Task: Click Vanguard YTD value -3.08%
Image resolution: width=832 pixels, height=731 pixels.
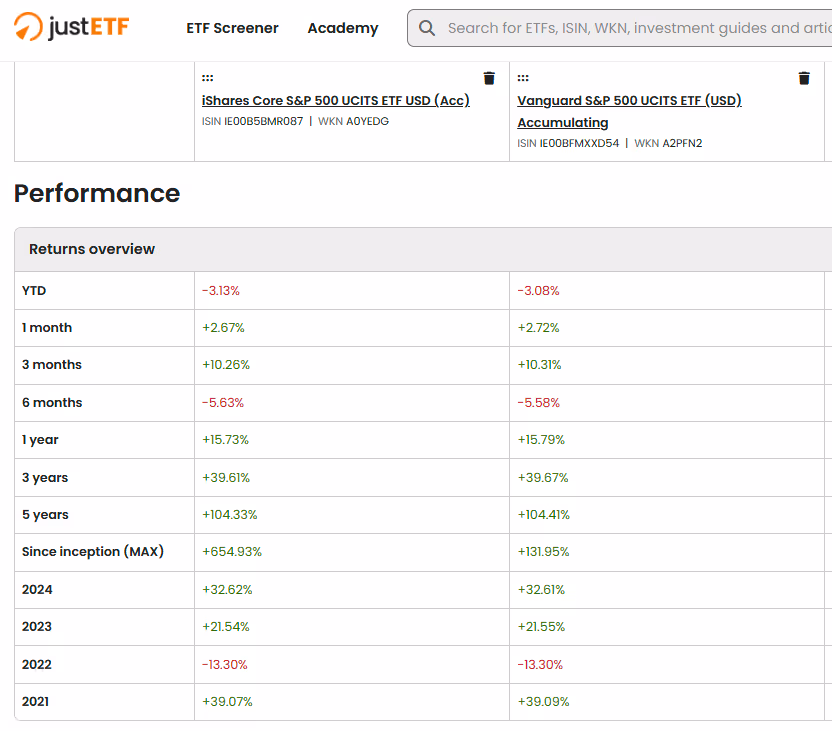Action: click(538, 291)
